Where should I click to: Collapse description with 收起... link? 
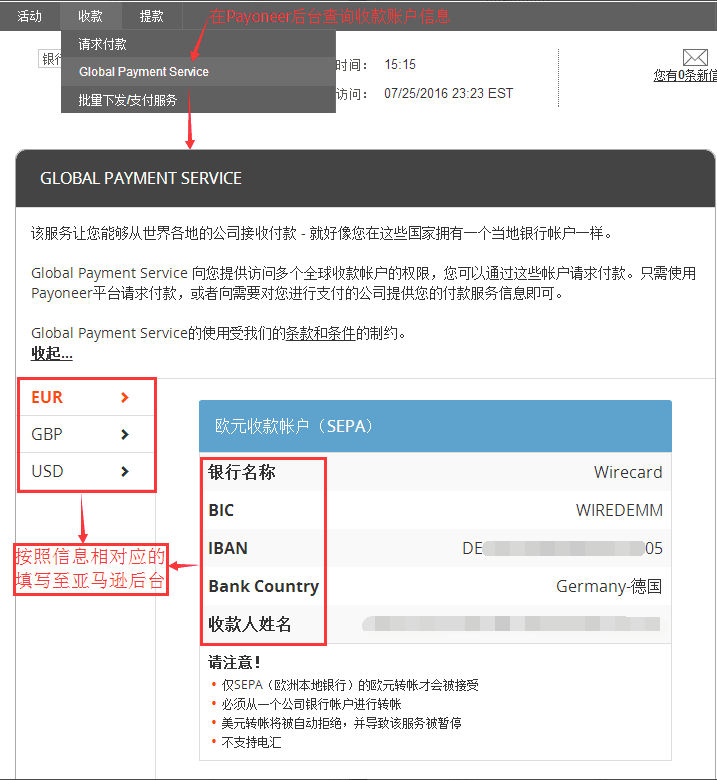(52, 353)
